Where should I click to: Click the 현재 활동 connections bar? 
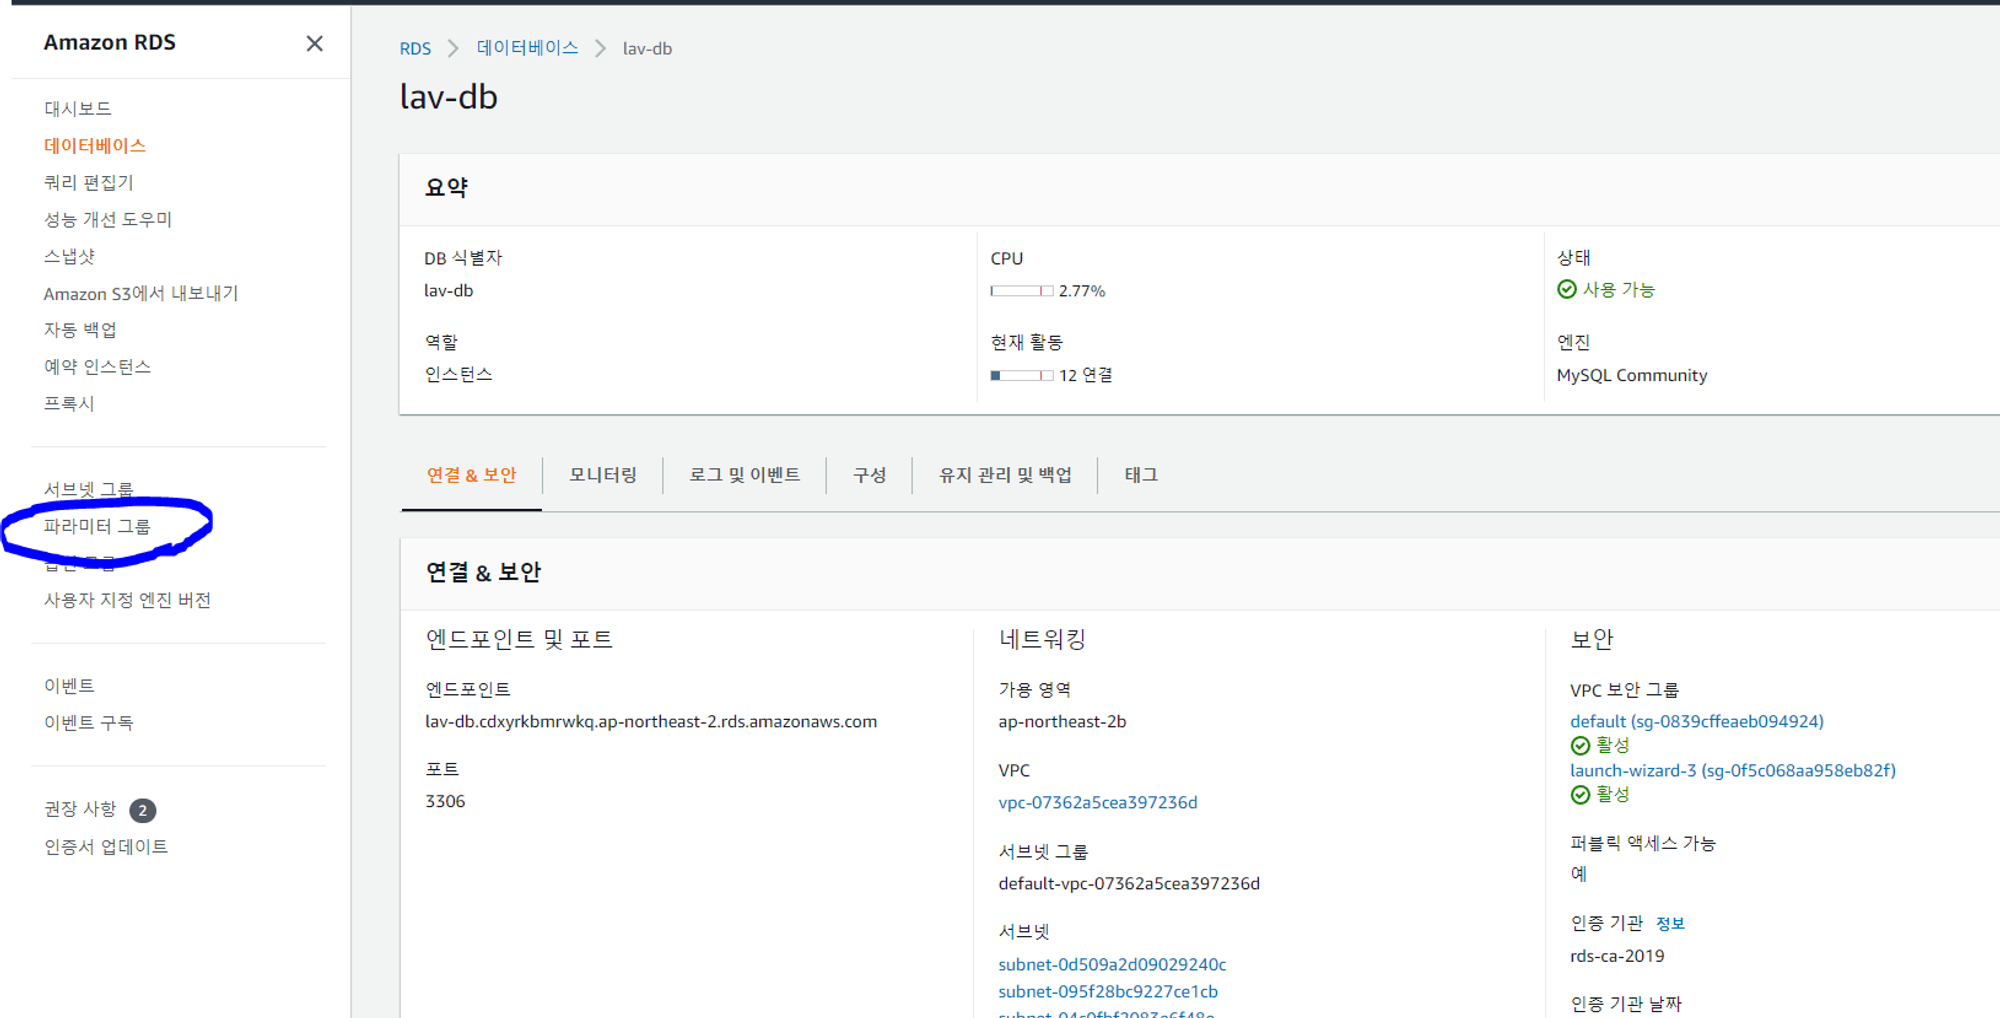(x=1022, y=375)
